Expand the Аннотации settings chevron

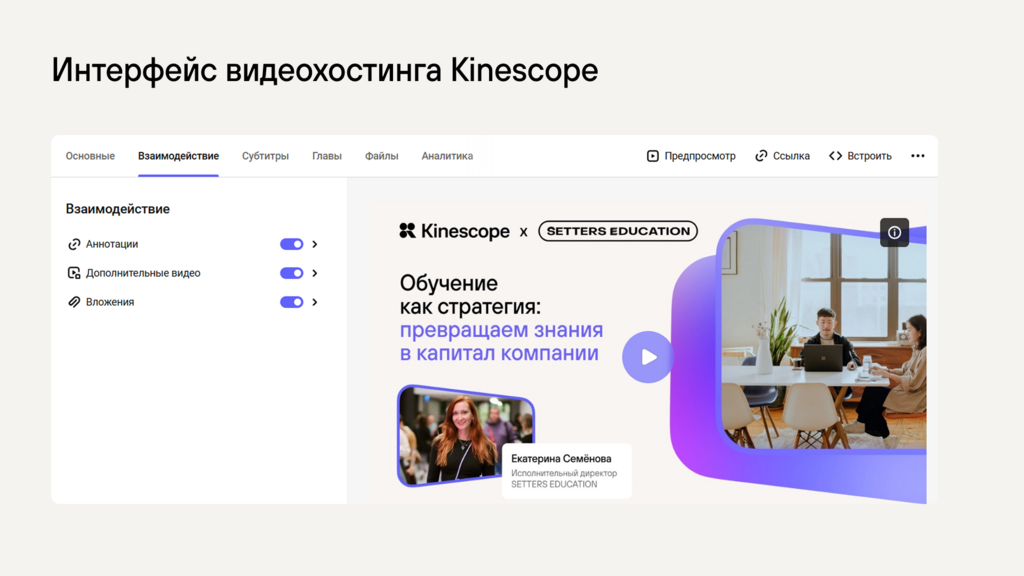pyautogui.click(x=315, y=244)
